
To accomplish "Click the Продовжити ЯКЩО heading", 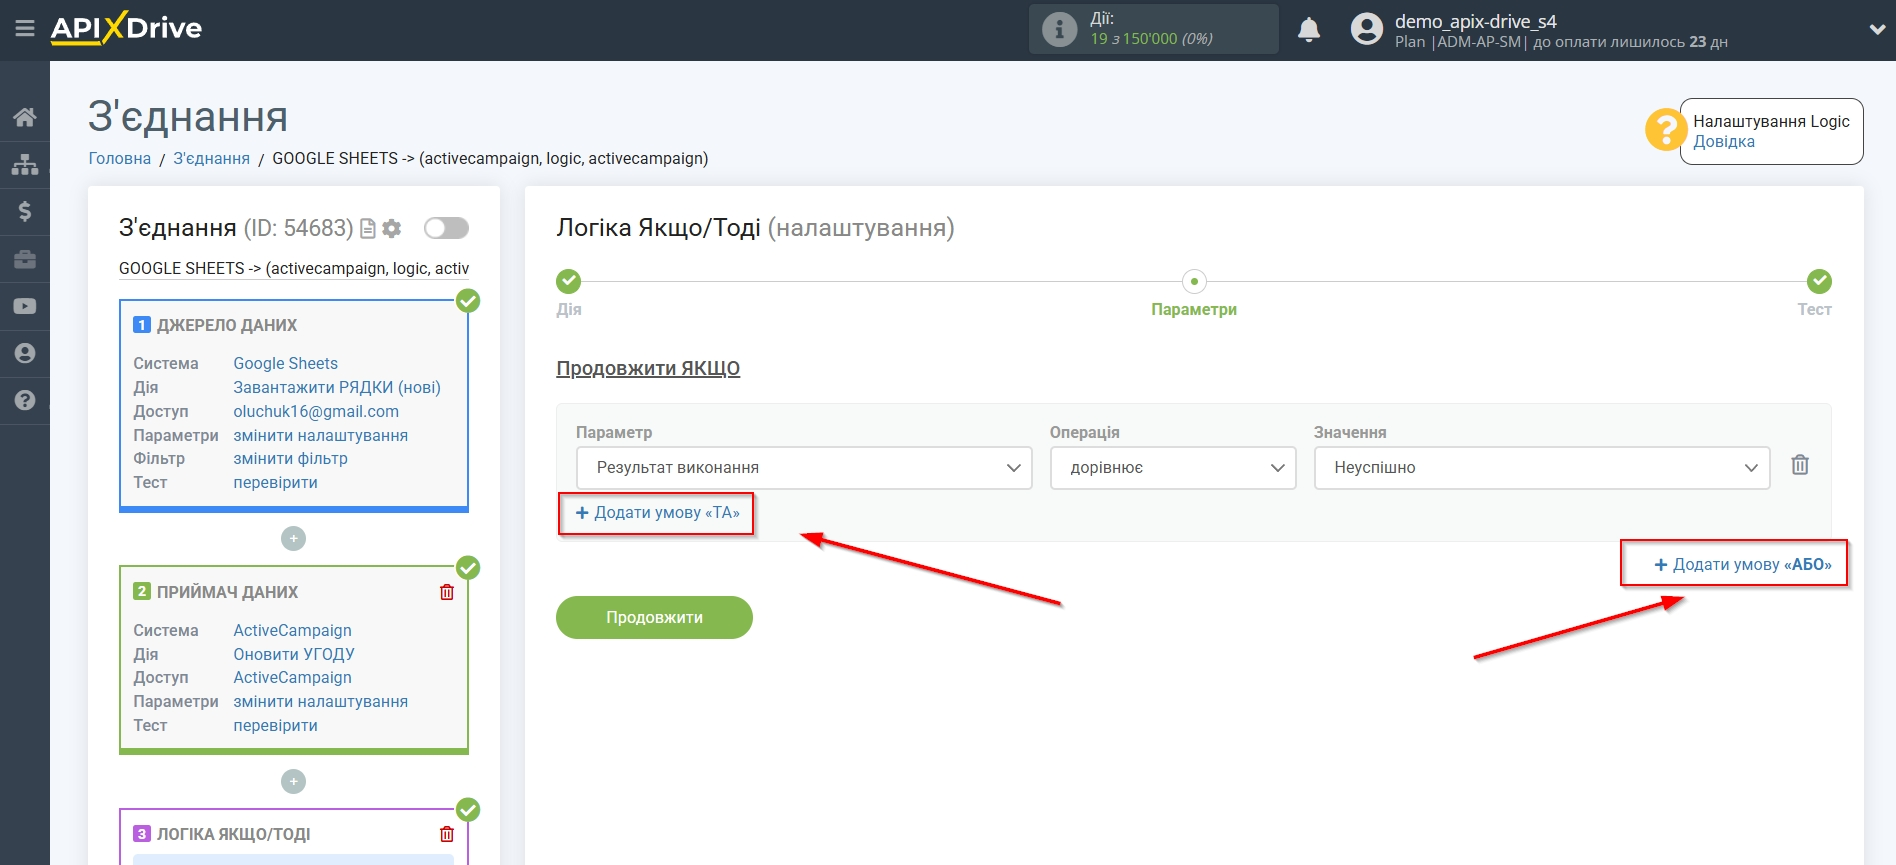I will tap(648, 368).
